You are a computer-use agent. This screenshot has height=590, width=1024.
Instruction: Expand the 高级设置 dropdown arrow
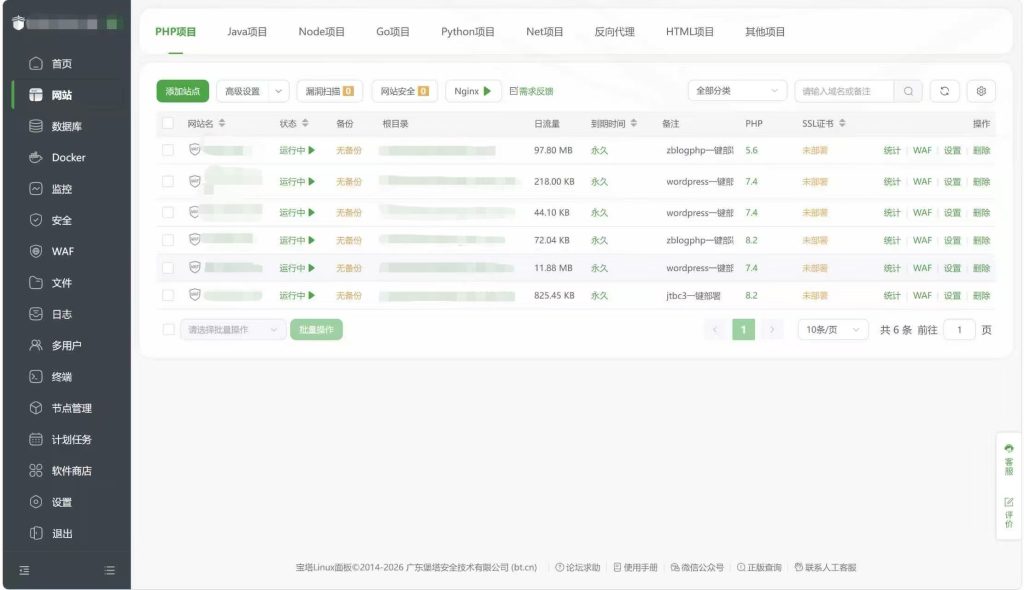pos(278,91)
